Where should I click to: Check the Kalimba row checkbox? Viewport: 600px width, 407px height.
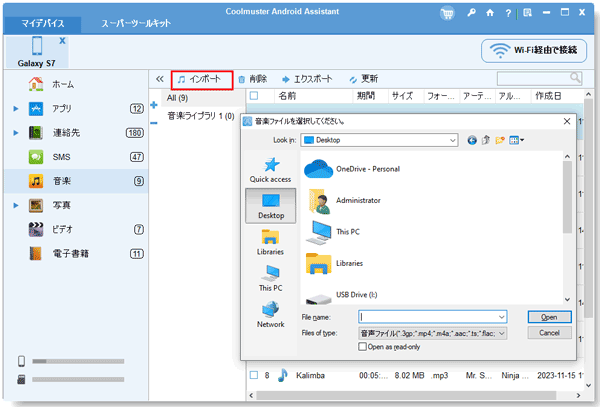click(253, 375)
